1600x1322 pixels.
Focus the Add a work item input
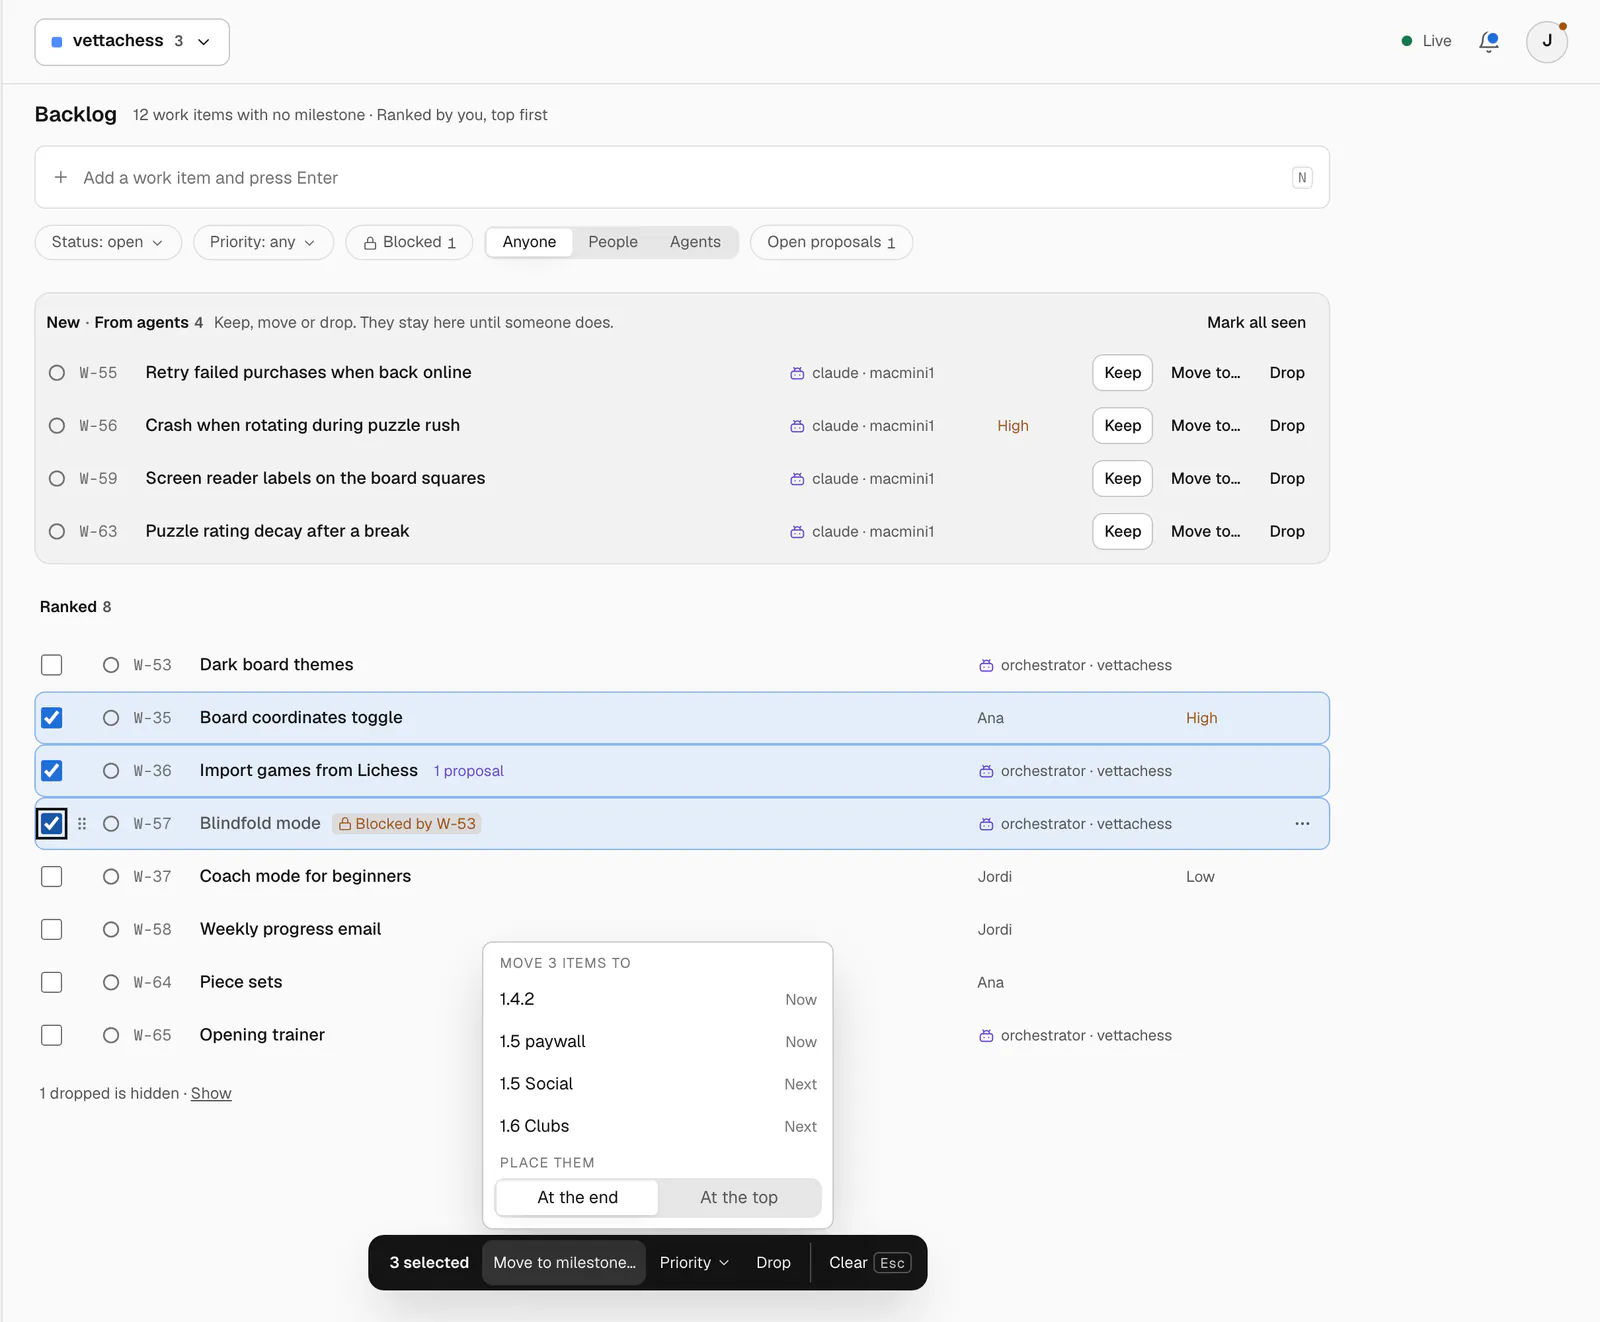(x=682, y=178)
